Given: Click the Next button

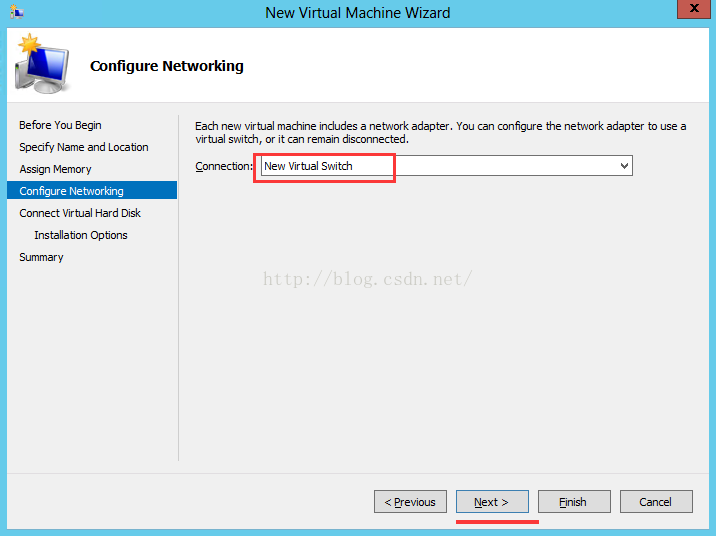Looking at the screenshot, I should [x=492, y=502].
